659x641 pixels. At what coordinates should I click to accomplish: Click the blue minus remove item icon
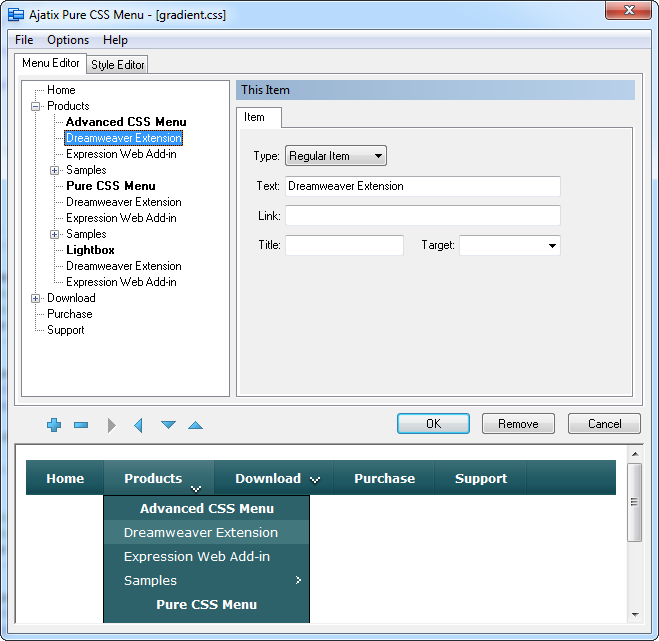tap(81, 425)
